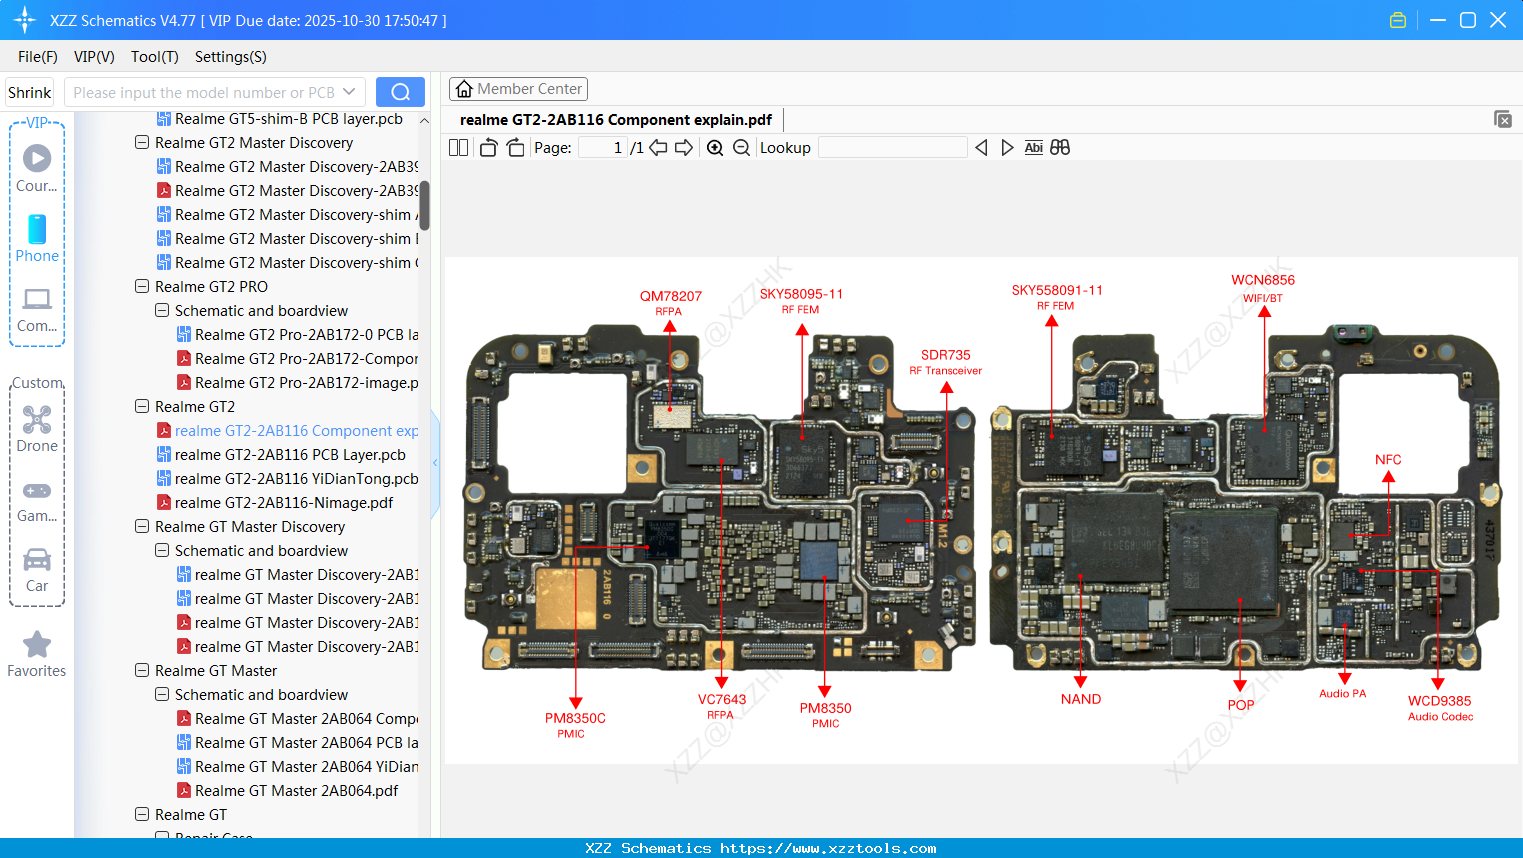This screenshot has height=858, width=1523.
Task: Collapse the Realme GT2 Master Discovery node
Action: [141, 142]
